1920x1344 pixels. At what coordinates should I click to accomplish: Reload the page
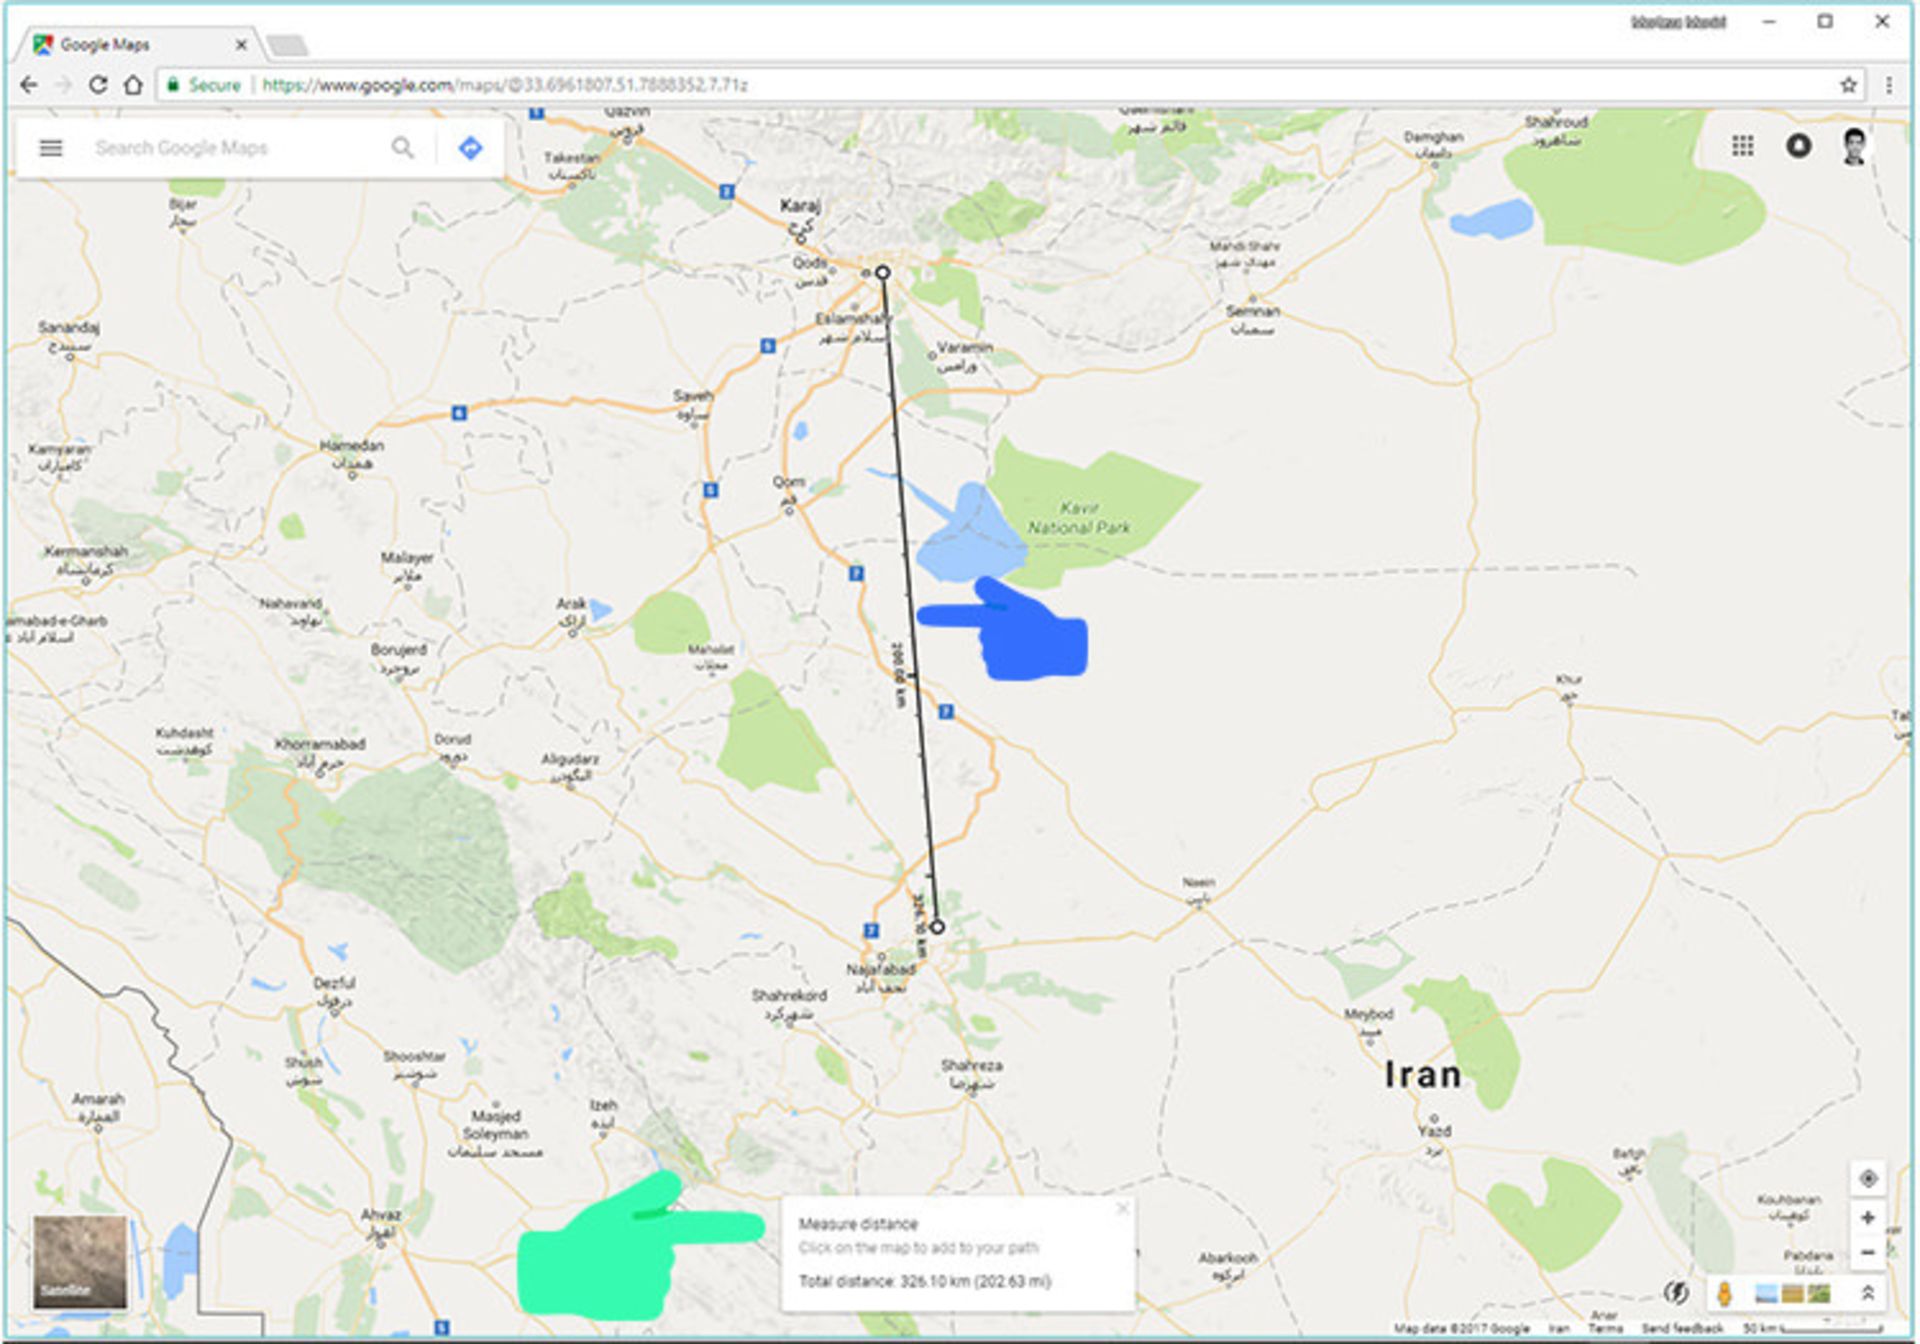98,85
